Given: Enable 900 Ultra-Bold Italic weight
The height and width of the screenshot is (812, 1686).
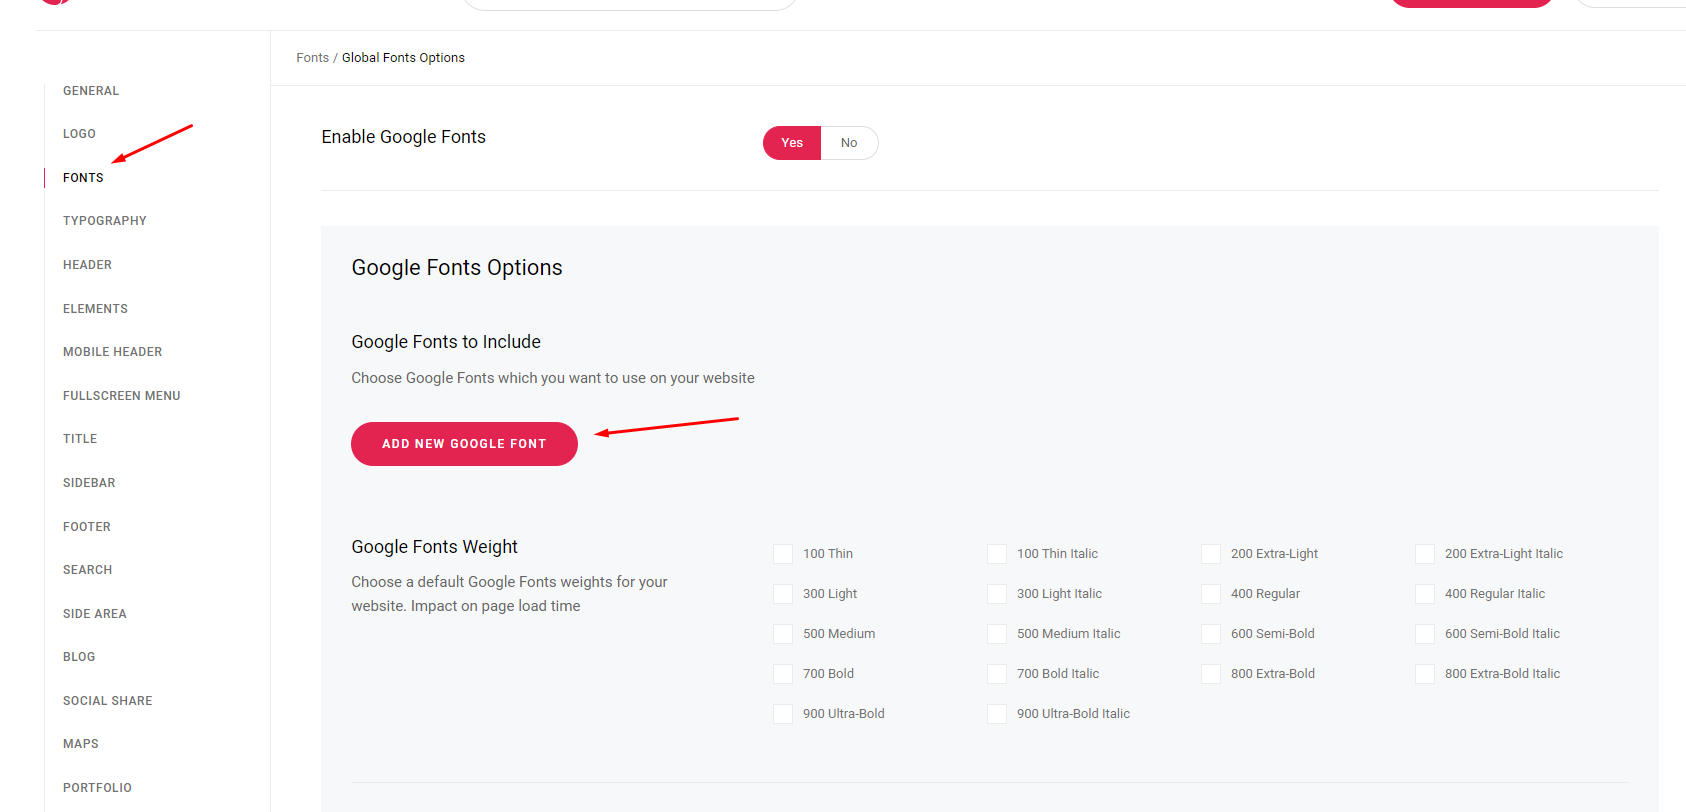Looking at the screenshot, I should point(997,714).
